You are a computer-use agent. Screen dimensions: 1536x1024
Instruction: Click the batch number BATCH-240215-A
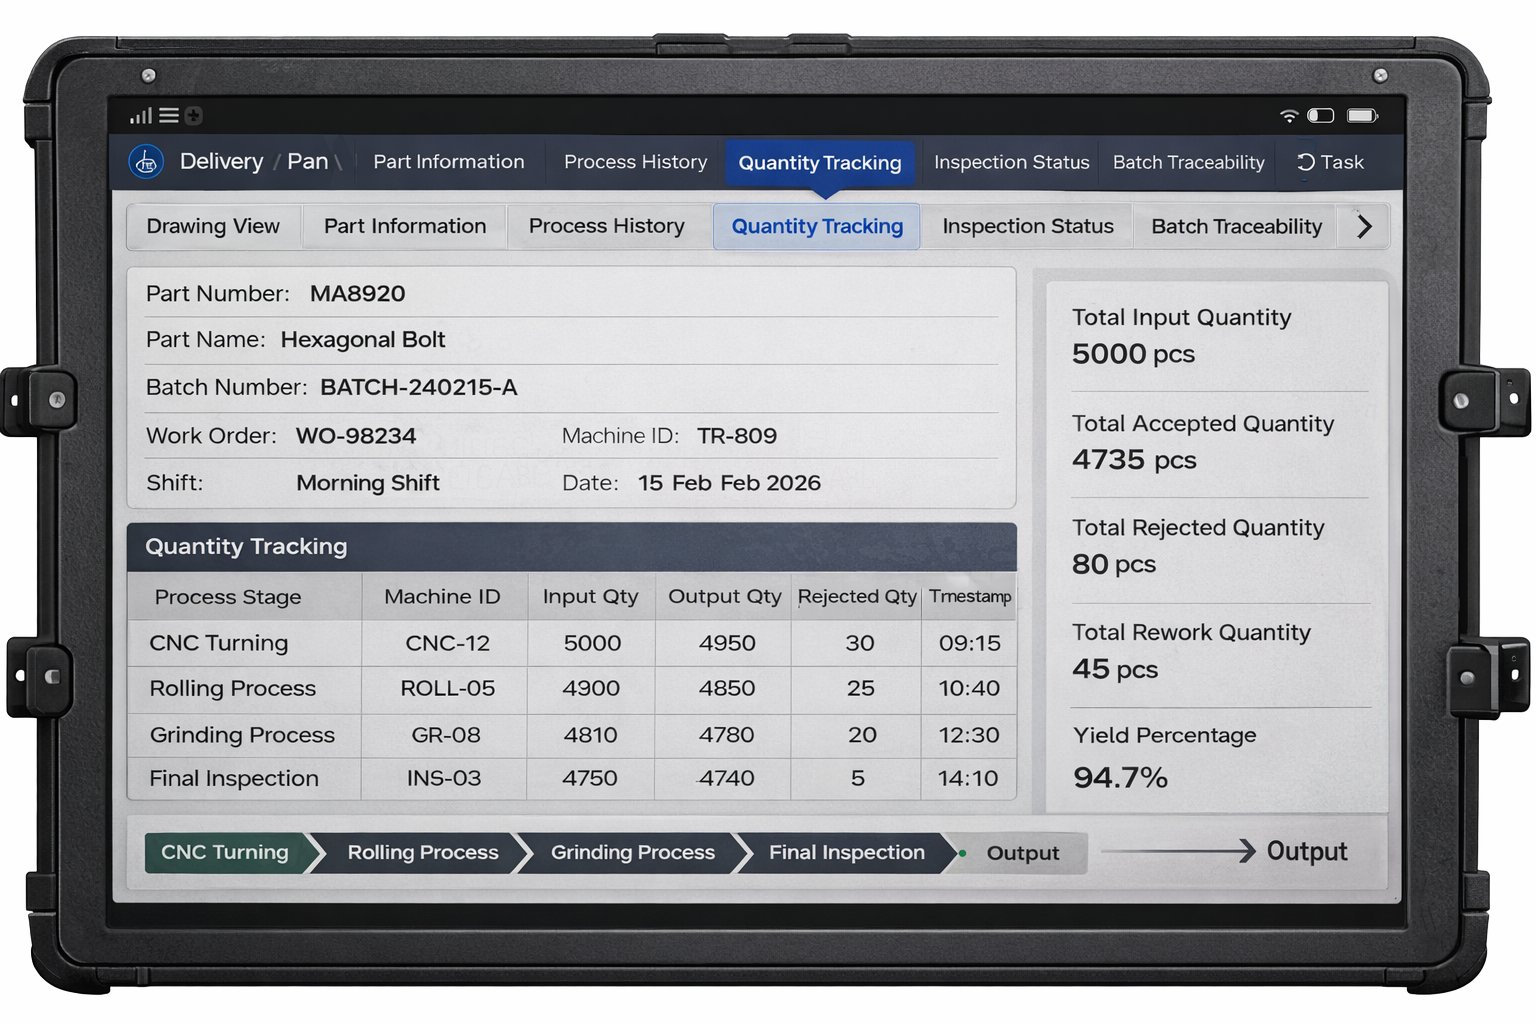point(419,388)
